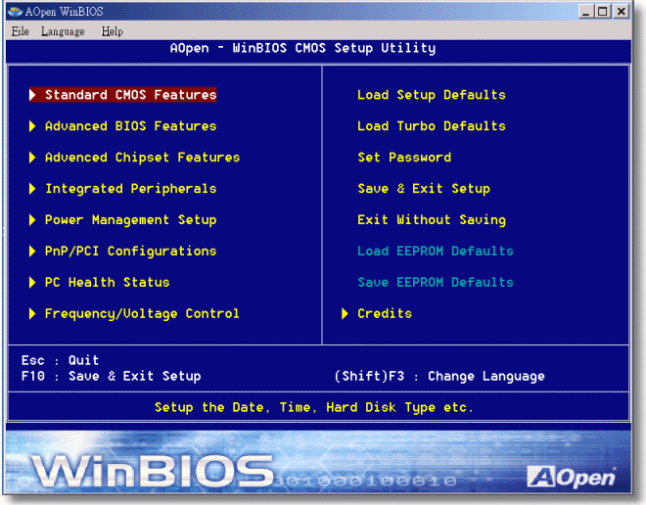
Task: Open PnP/PCI Configurations
Action: (131, 251)
